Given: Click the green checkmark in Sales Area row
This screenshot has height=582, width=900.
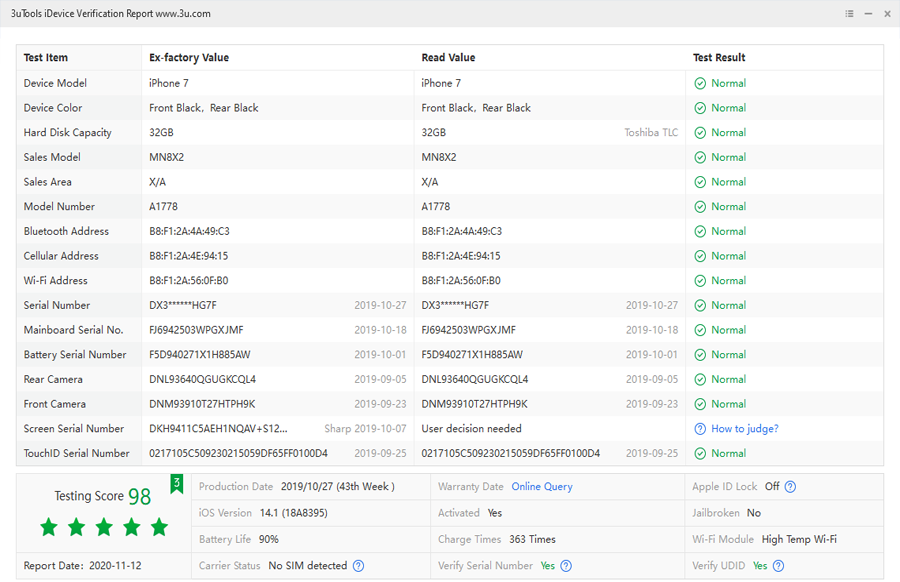Looking at the screenshot, I should pos(700,182).
